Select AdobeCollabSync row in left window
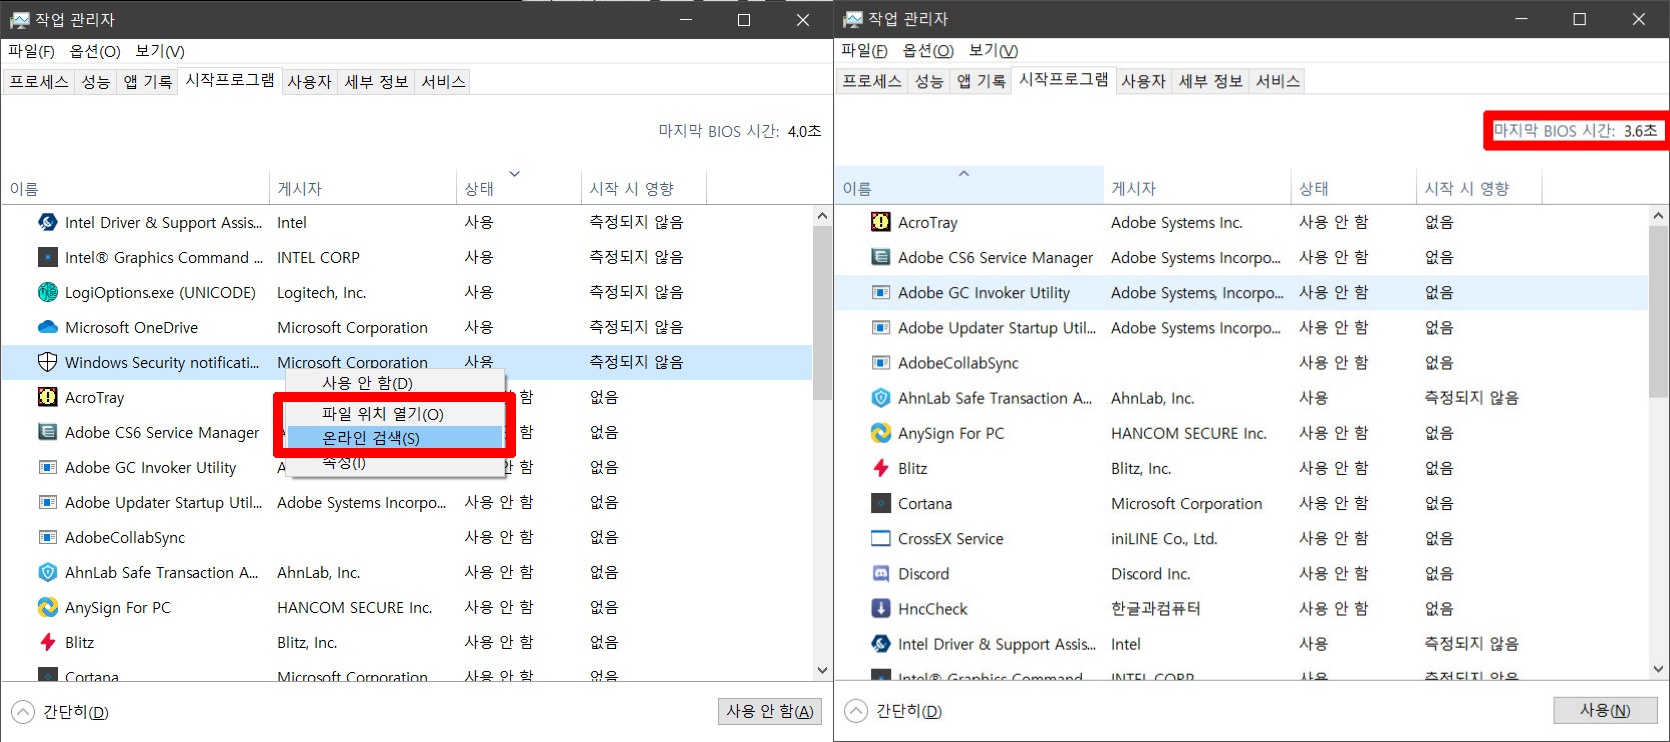1670x742 pixels. [407, 537]
